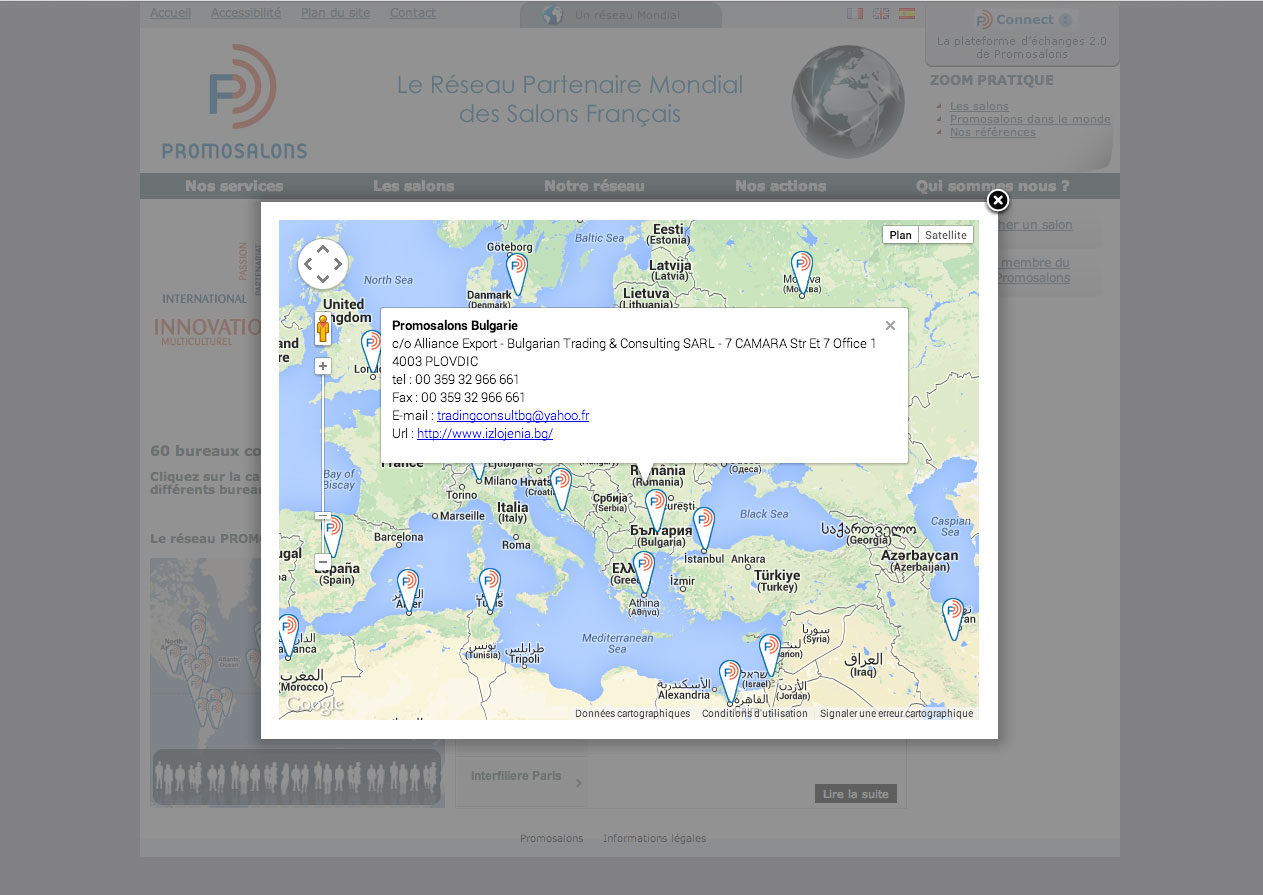The width and height of the screenshot is (1263, 895).
Task: Select the map marker near Israel
Action: tap(769, 655)
